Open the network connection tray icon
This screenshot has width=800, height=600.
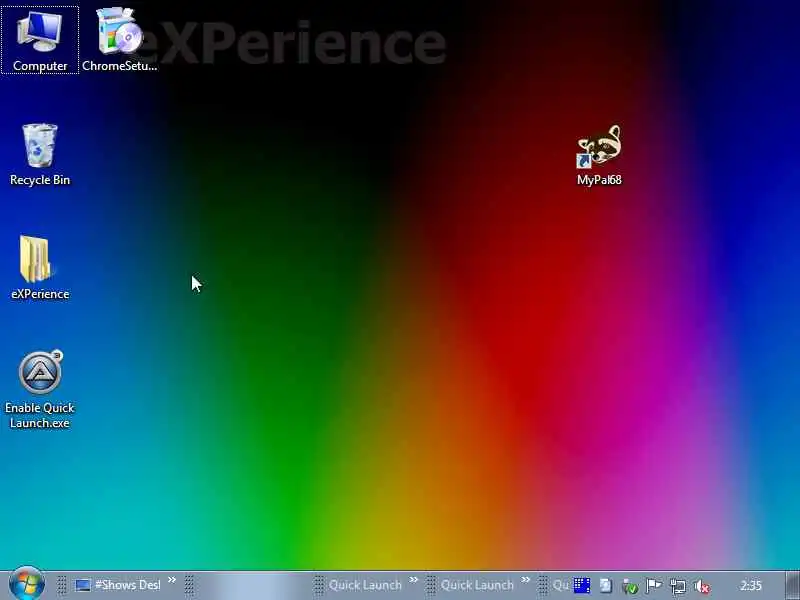[678, 586]
